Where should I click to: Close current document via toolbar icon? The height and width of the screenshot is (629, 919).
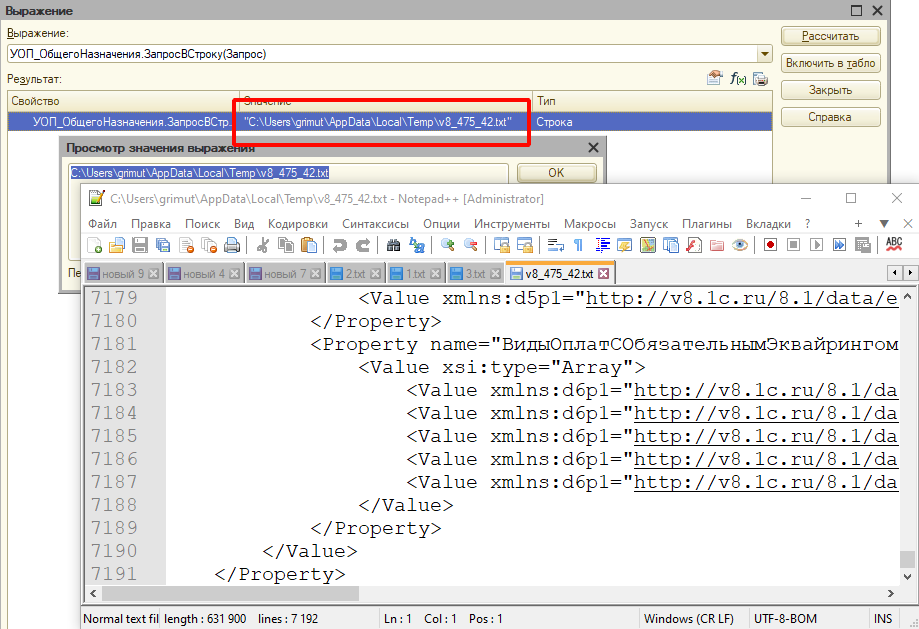(186, 244)
